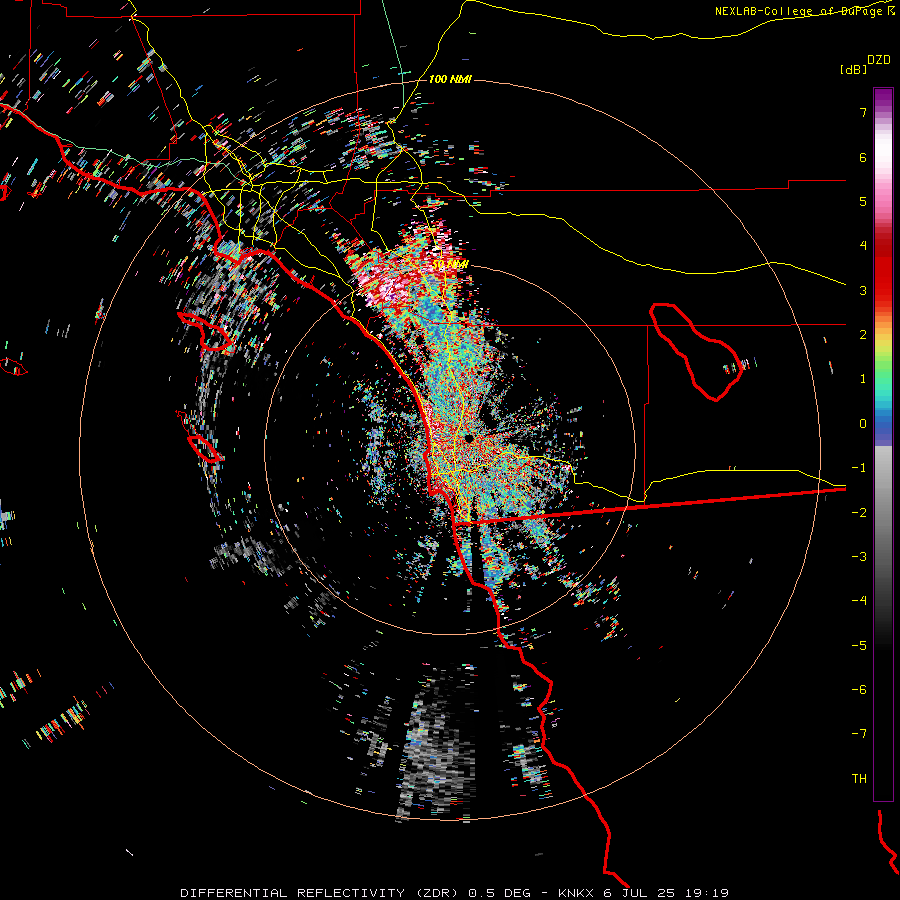Image resolution: width=900 pixels, height=900 pixels.
Task: Click the 2 value on the scale
Action: click(863, 335)
